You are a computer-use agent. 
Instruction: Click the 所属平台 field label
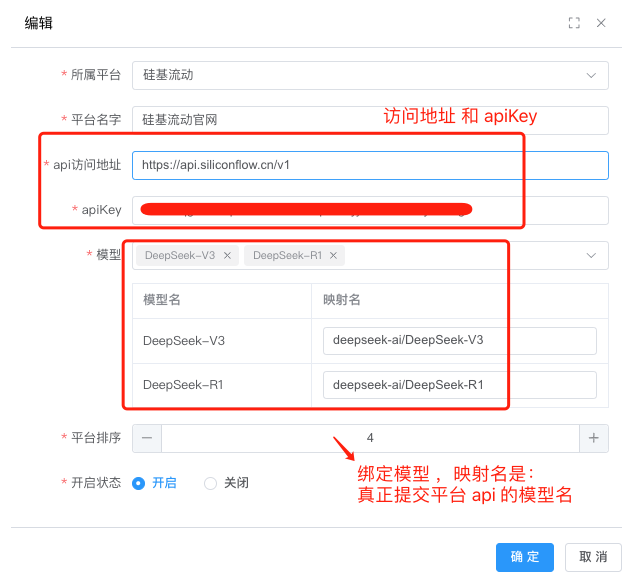pyautogui.click(x=96, y=75)
